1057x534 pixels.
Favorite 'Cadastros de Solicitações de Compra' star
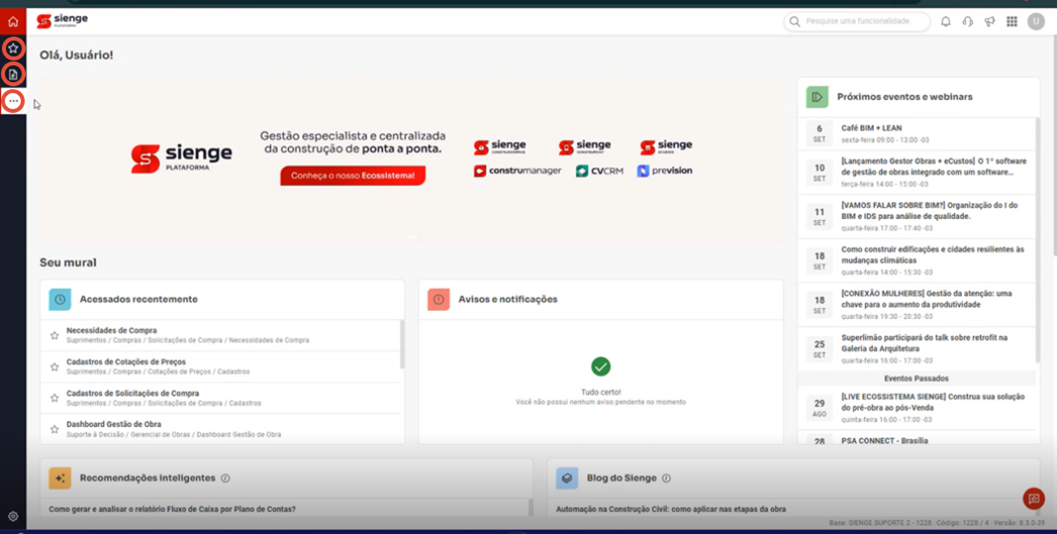55,398
